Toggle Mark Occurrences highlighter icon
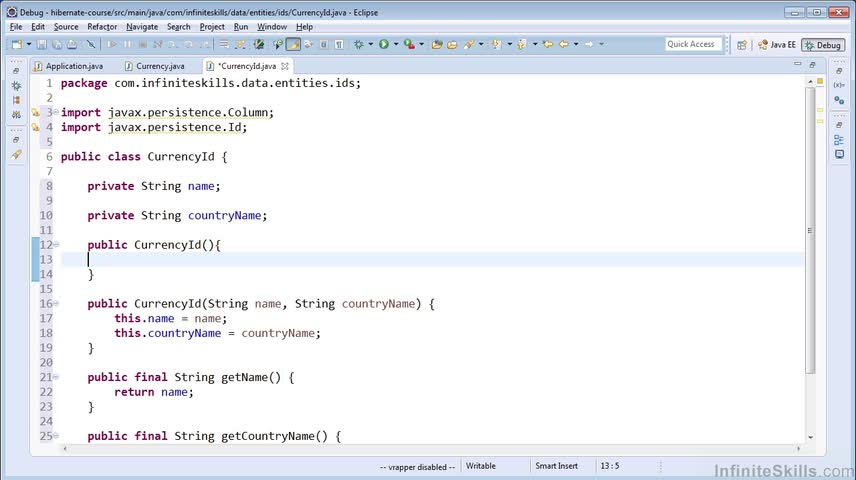This screenshot has height=480, width=856. [x=294, y=44]
